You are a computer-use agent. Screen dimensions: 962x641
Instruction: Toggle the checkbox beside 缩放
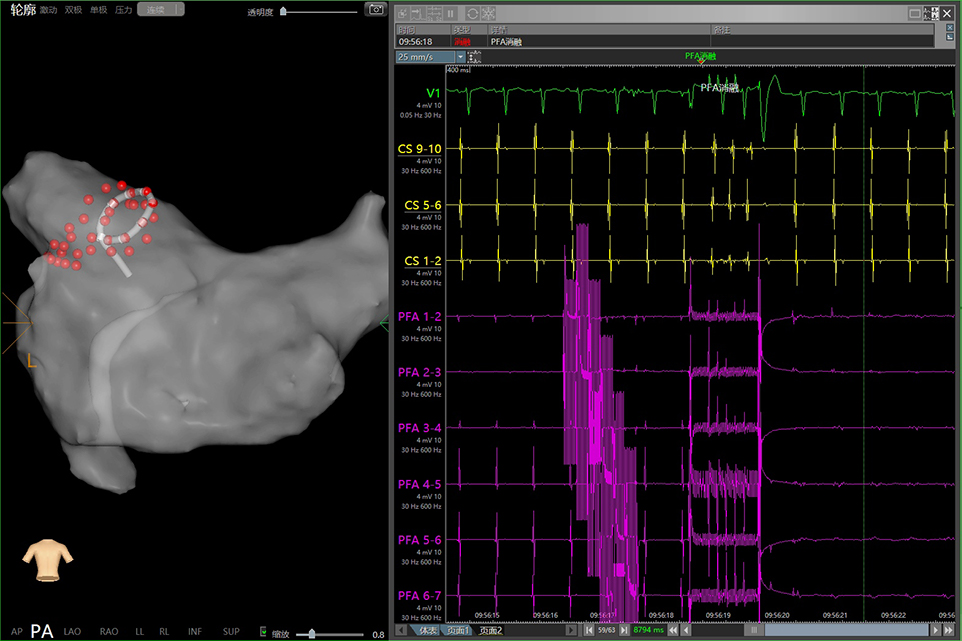point(263,632)
